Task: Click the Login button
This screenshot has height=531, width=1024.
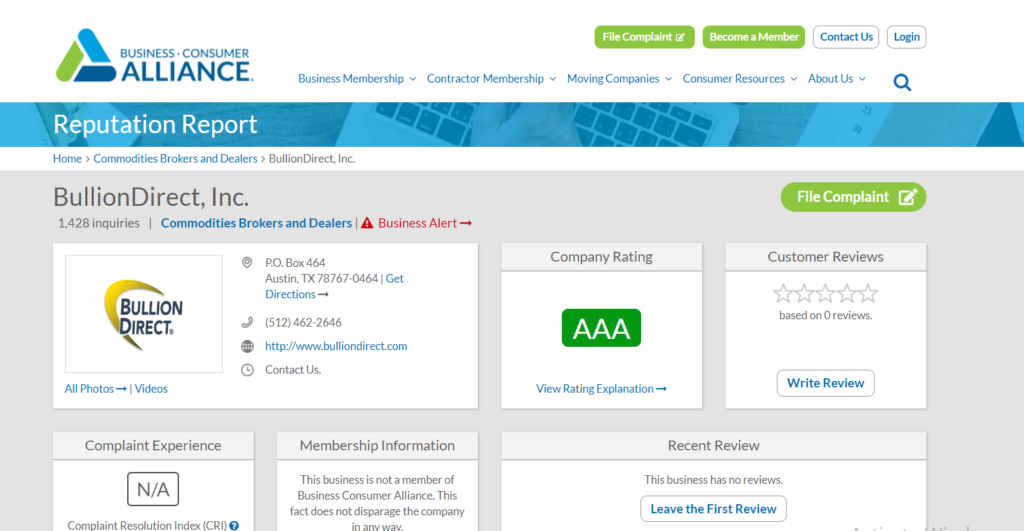Action: [x=906, y=37]
